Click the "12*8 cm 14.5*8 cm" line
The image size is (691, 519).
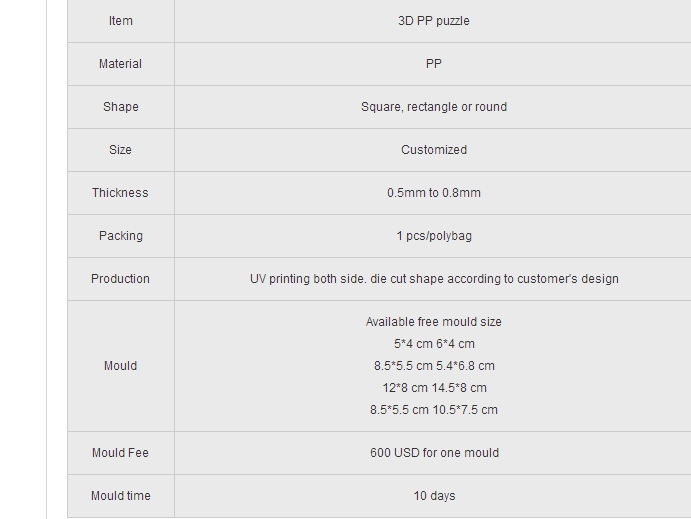(x=433, y=388)
